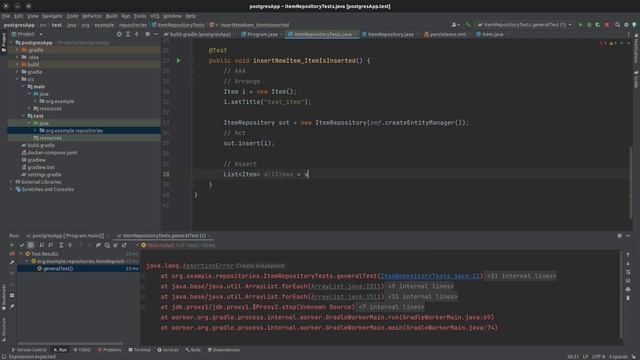640x360 pixels.
Task: Open the Dependencies tool window button
Action: pos(224,350)
